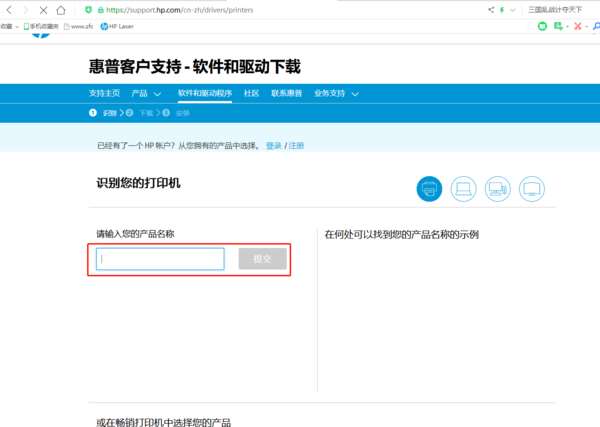Click the address bar URL support.hp.com
Screen dimensions: 600x427
(x=179, y=10)
